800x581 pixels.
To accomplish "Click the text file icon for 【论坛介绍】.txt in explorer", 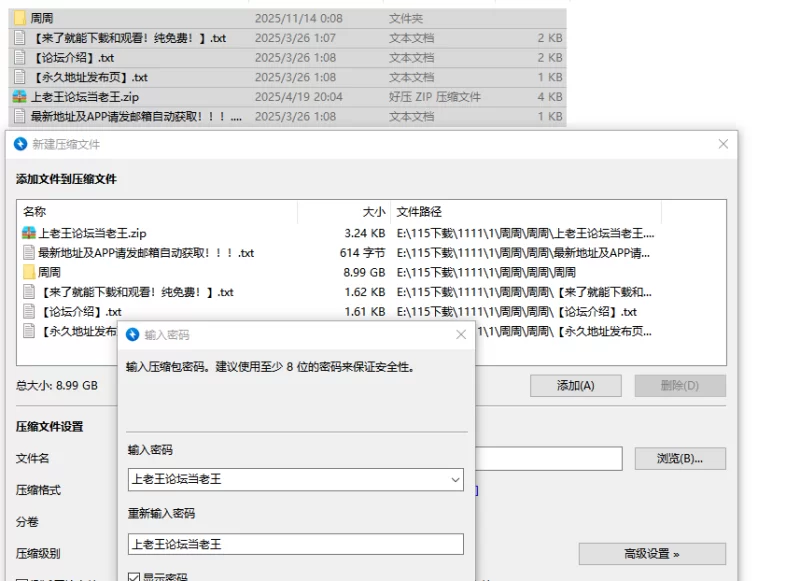I will coord(19,57).
